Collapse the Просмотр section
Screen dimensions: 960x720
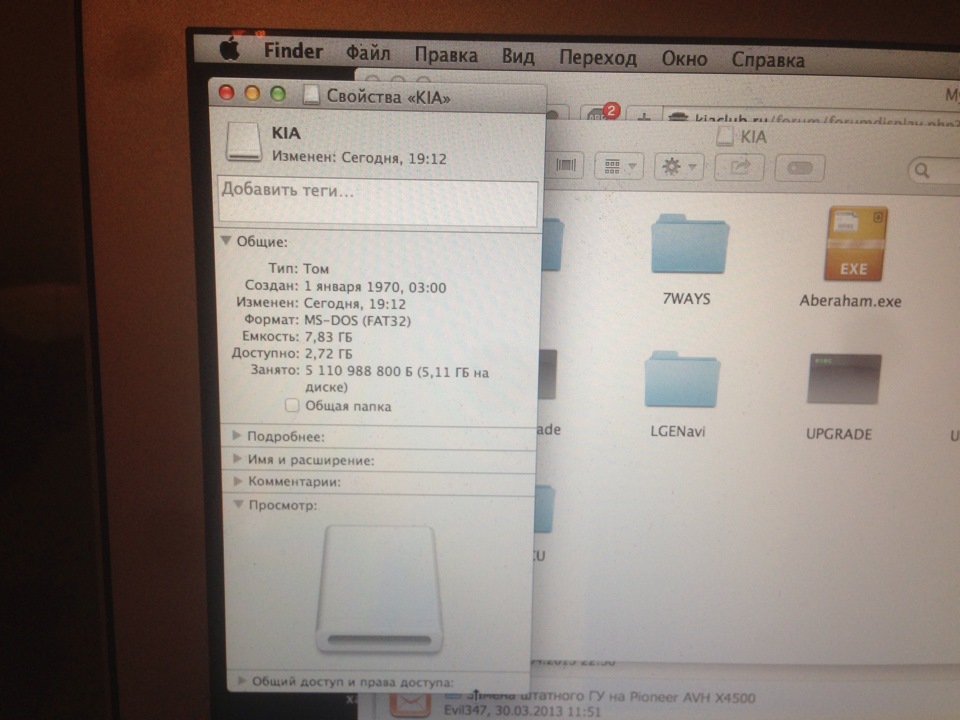[x=238, y=504]
